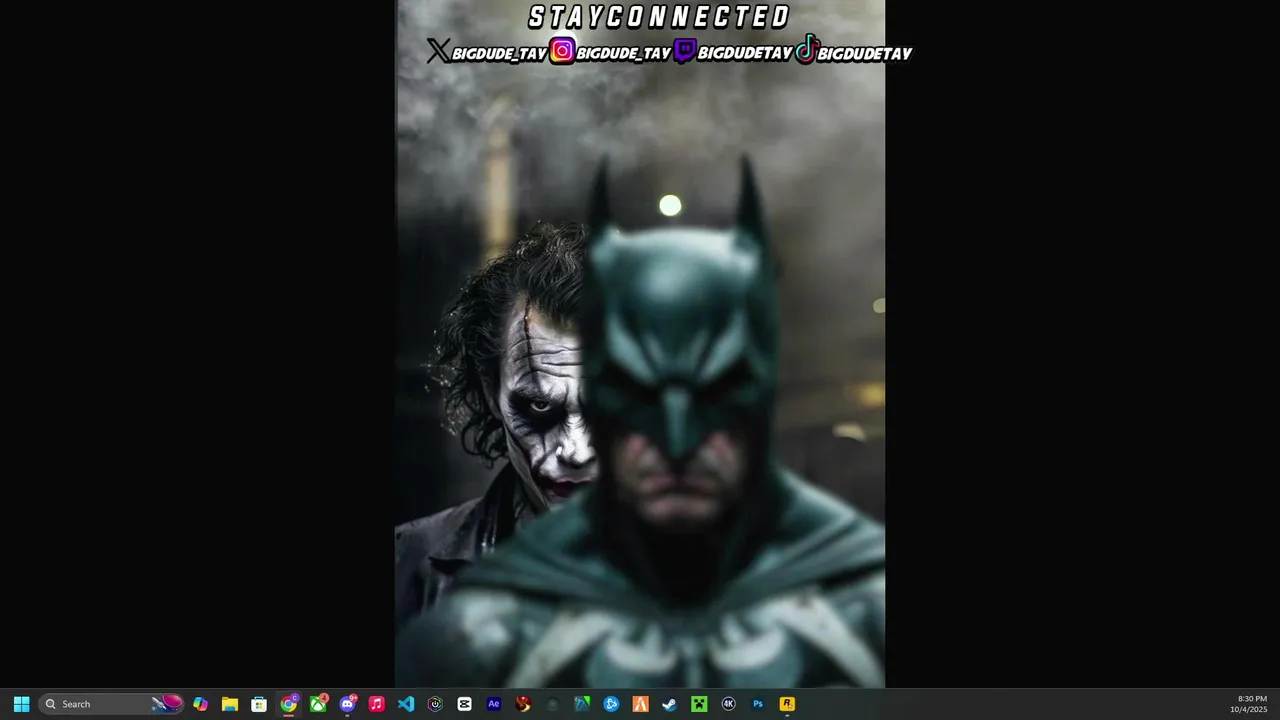The width and height of the screenshot is (1280, 720).
Task: Open Discord from the taskbar
Action: point(347,704)
